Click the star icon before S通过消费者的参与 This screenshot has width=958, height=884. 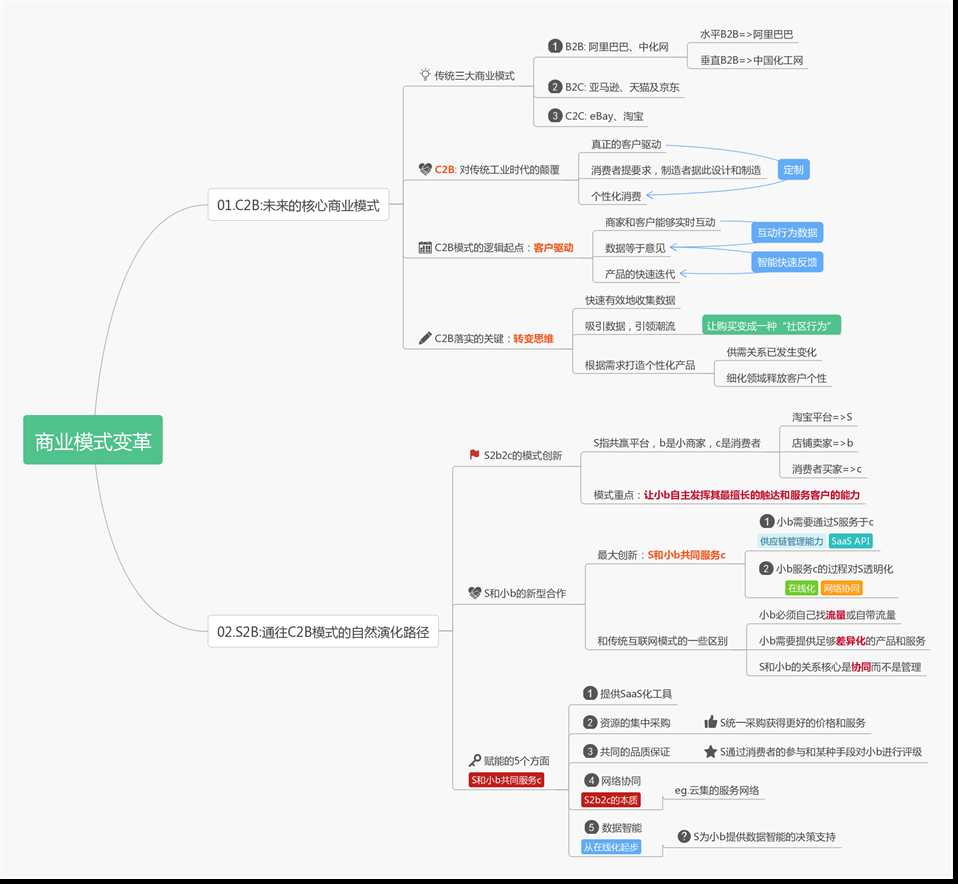pyautogui.click(x=711, y=751)
